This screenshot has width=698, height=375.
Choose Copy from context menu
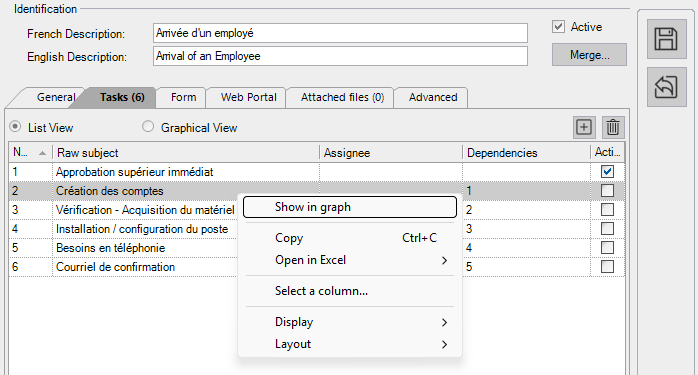[x=350, y=238]
